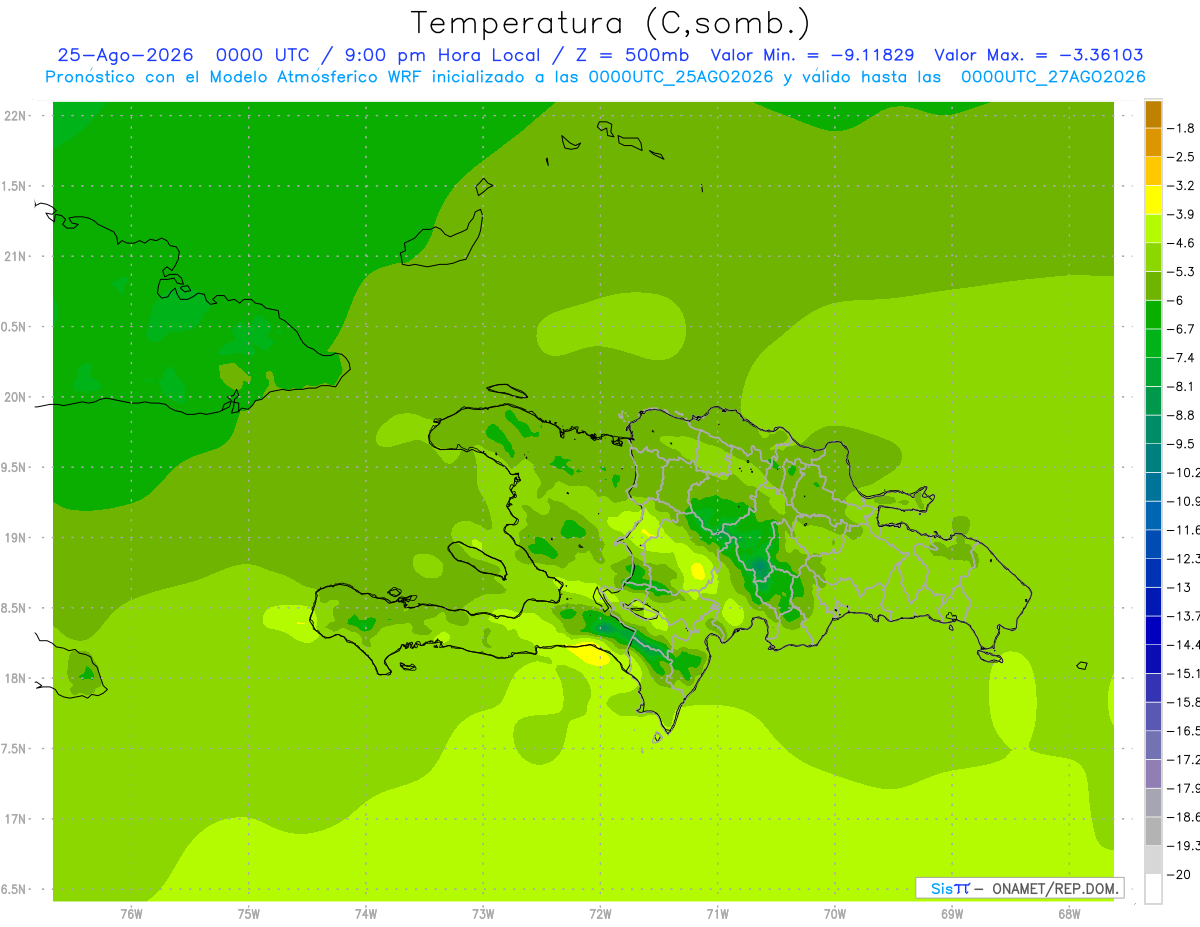The height and width of the screenshot is (927, 1200).
Task: Pick the white swatch below -20 on colorbar
Action: click(1153, 888)
